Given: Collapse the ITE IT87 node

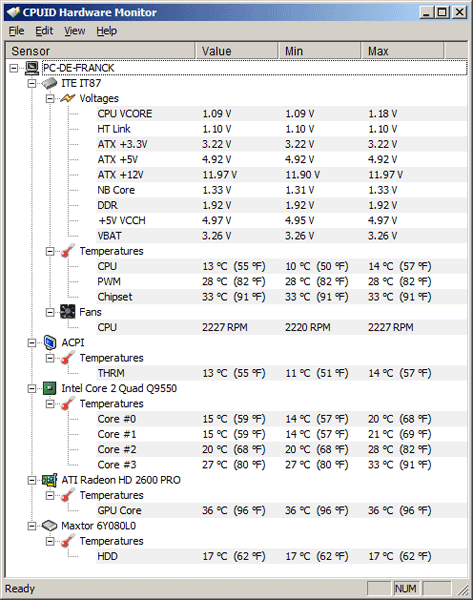Looking at the screenshot, I should click(32, 83).
